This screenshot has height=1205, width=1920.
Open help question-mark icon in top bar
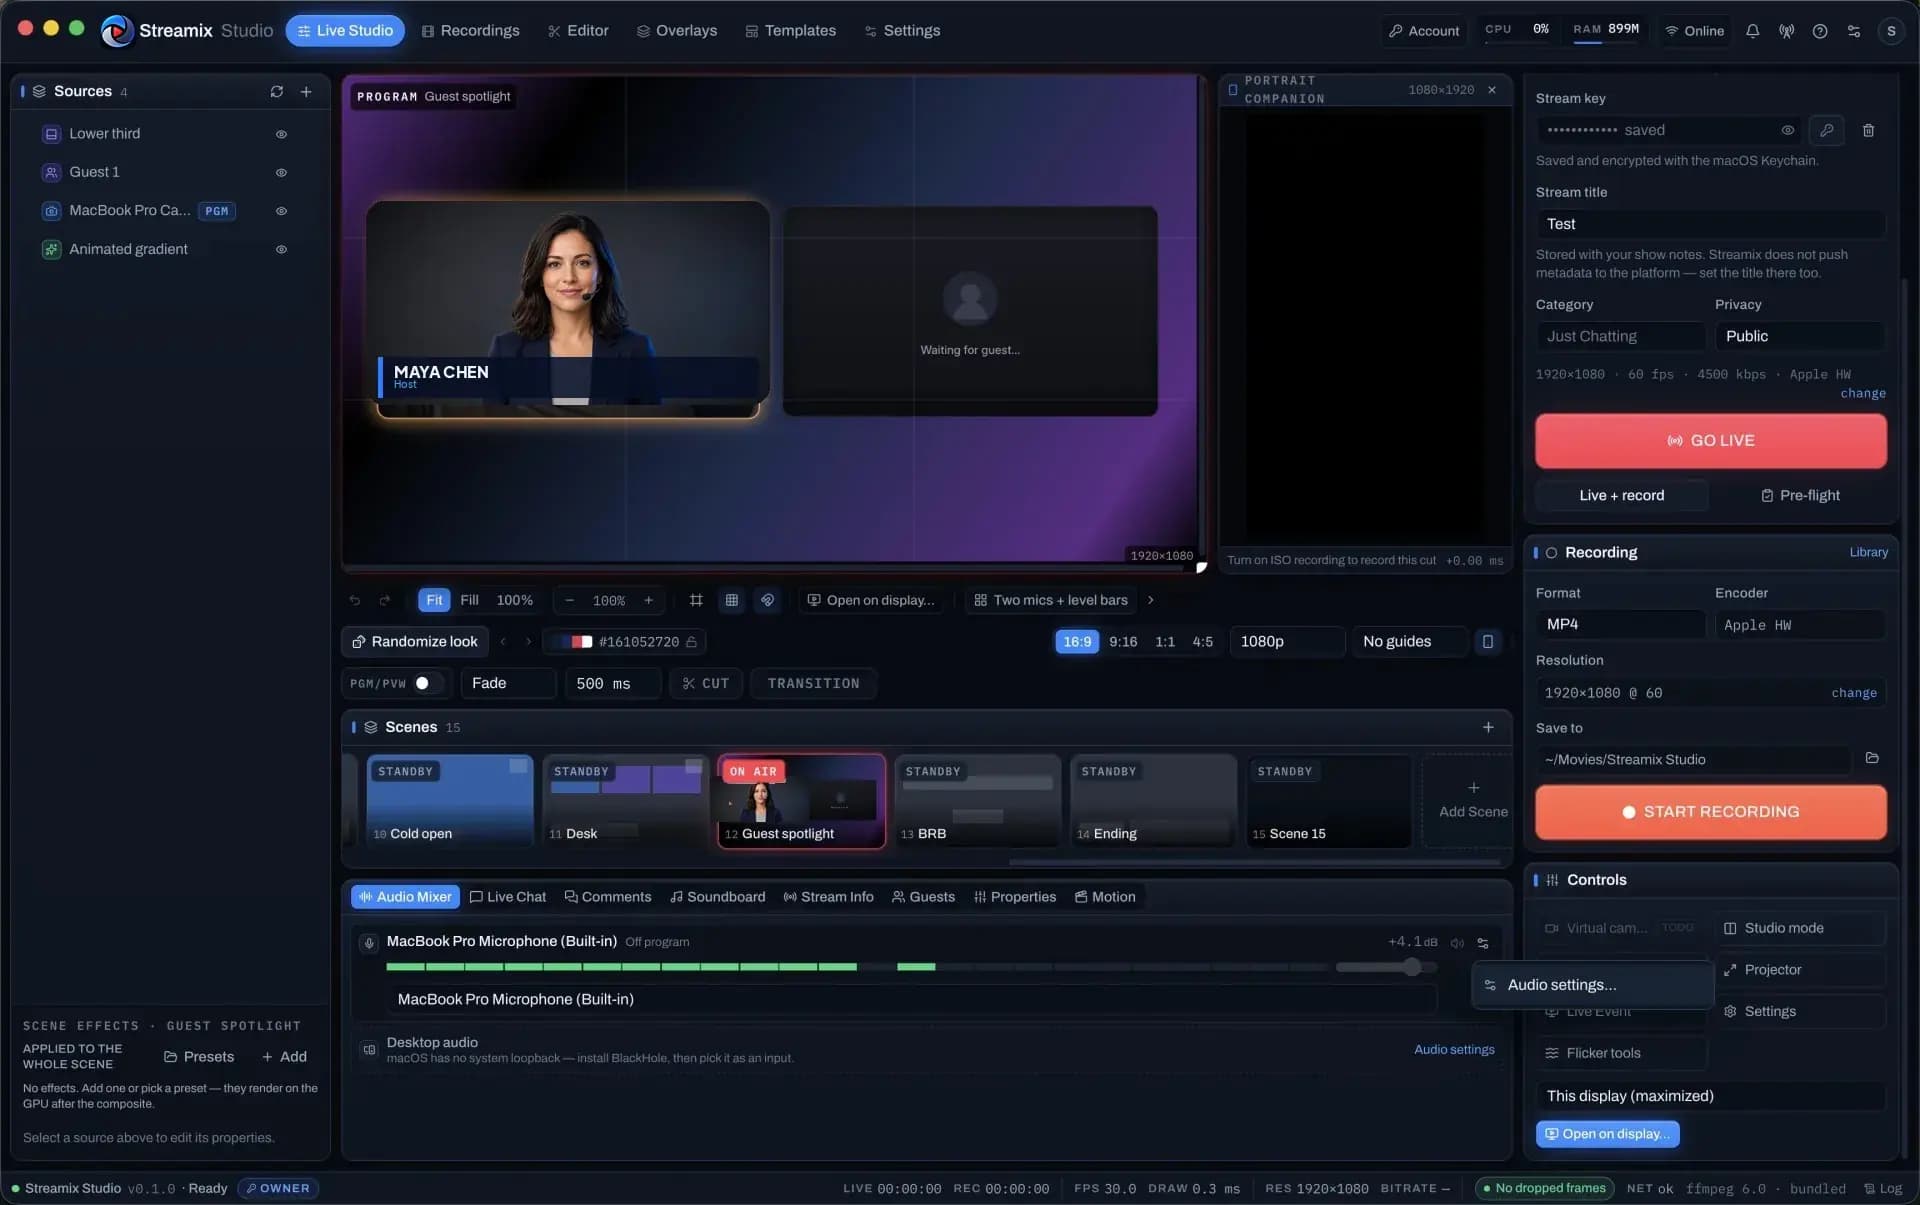1820,31
